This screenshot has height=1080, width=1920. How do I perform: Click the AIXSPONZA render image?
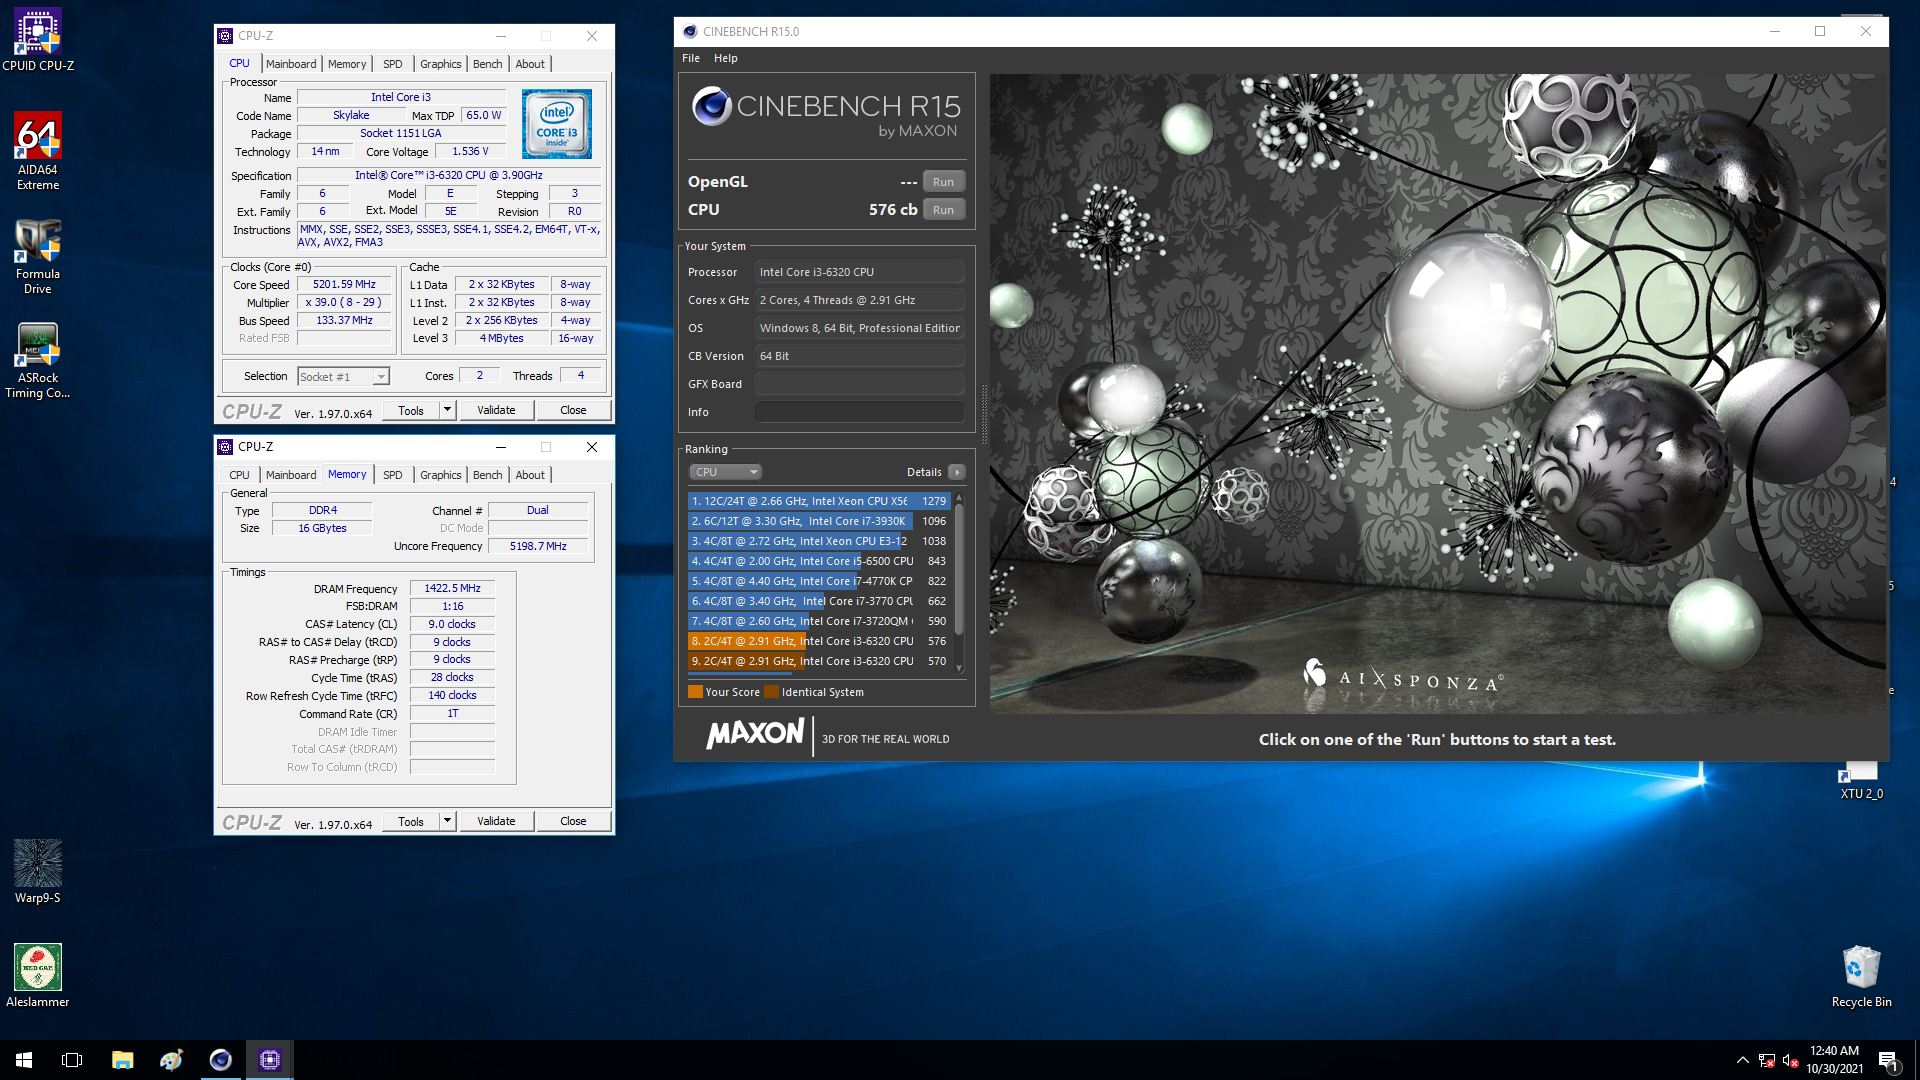pyautogui.click(x=1438, y=393)
